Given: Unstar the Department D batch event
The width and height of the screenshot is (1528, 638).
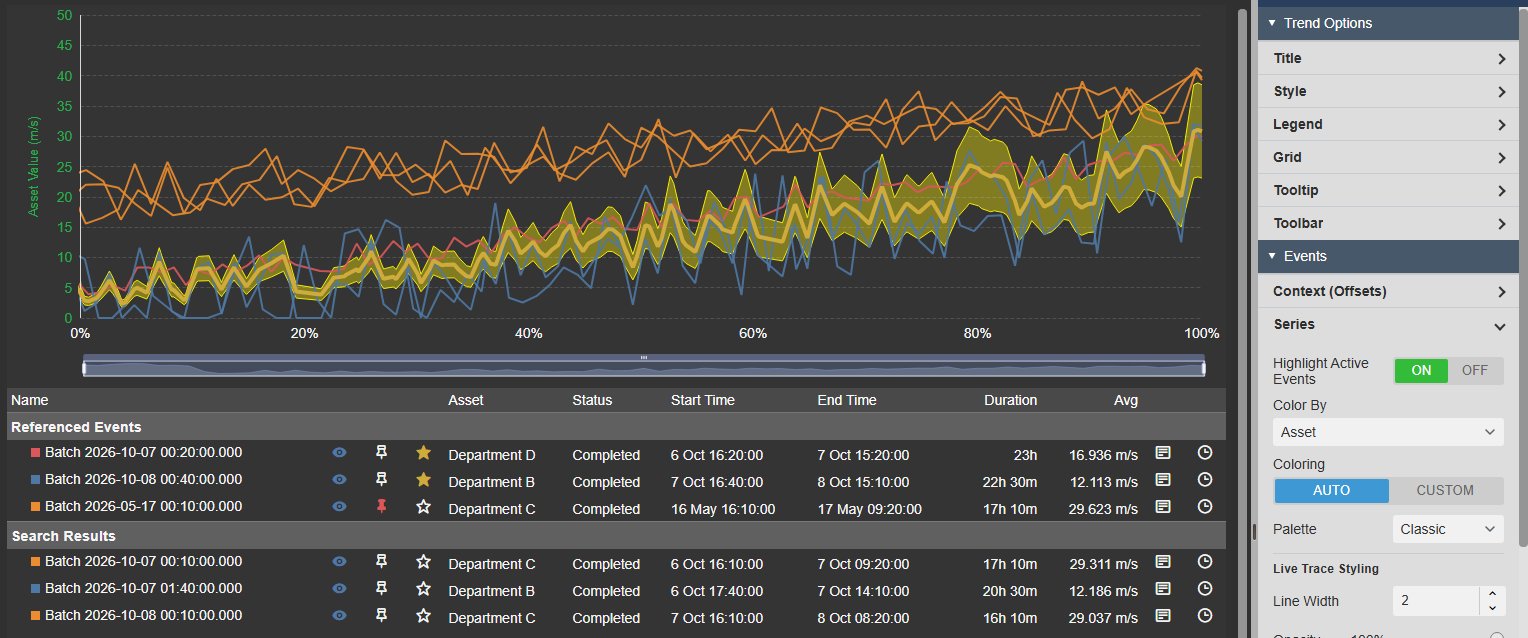Looking at the screenshot, I should tap(423, 453).
